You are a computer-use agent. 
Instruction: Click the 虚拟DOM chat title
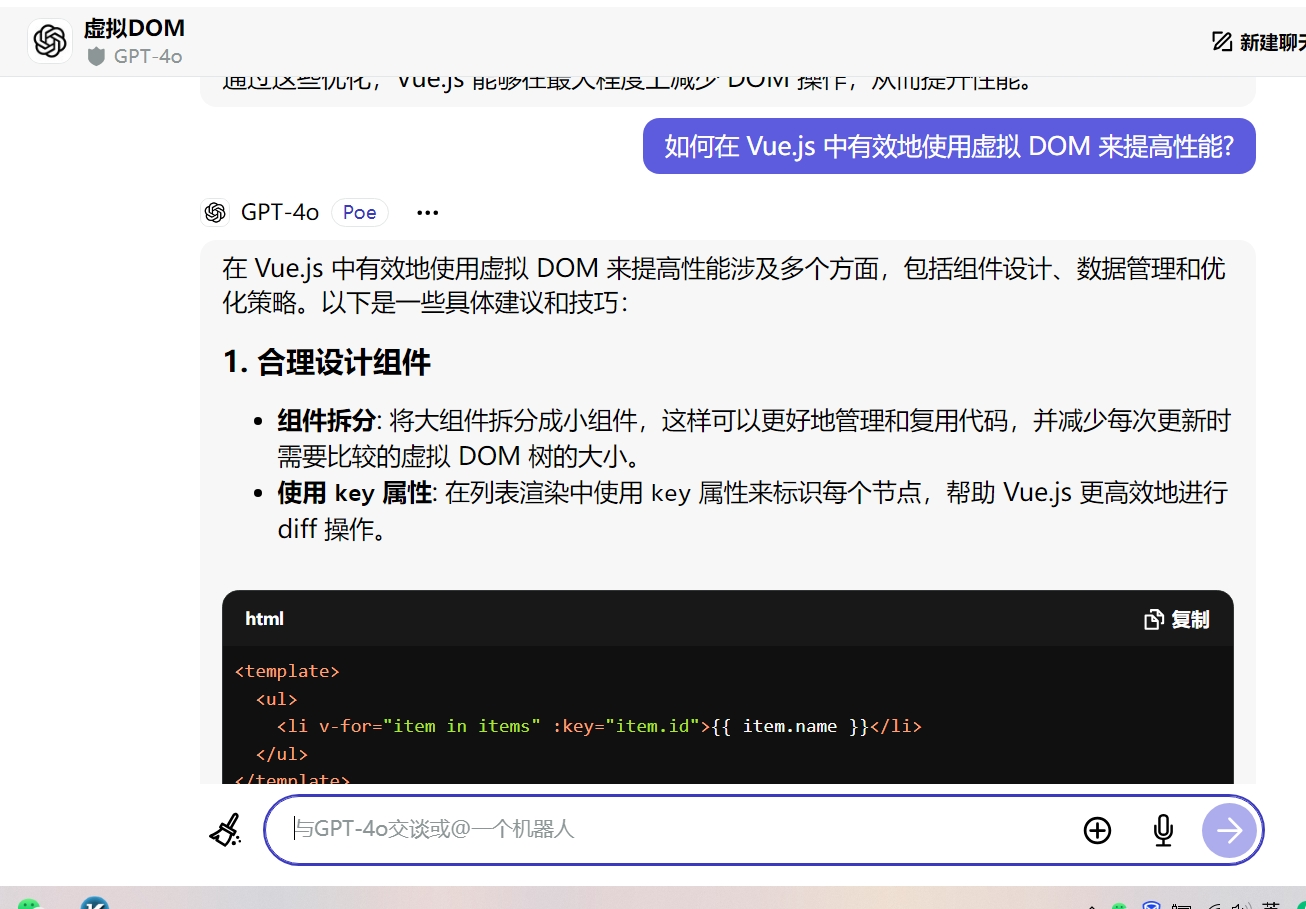[134, 29]
